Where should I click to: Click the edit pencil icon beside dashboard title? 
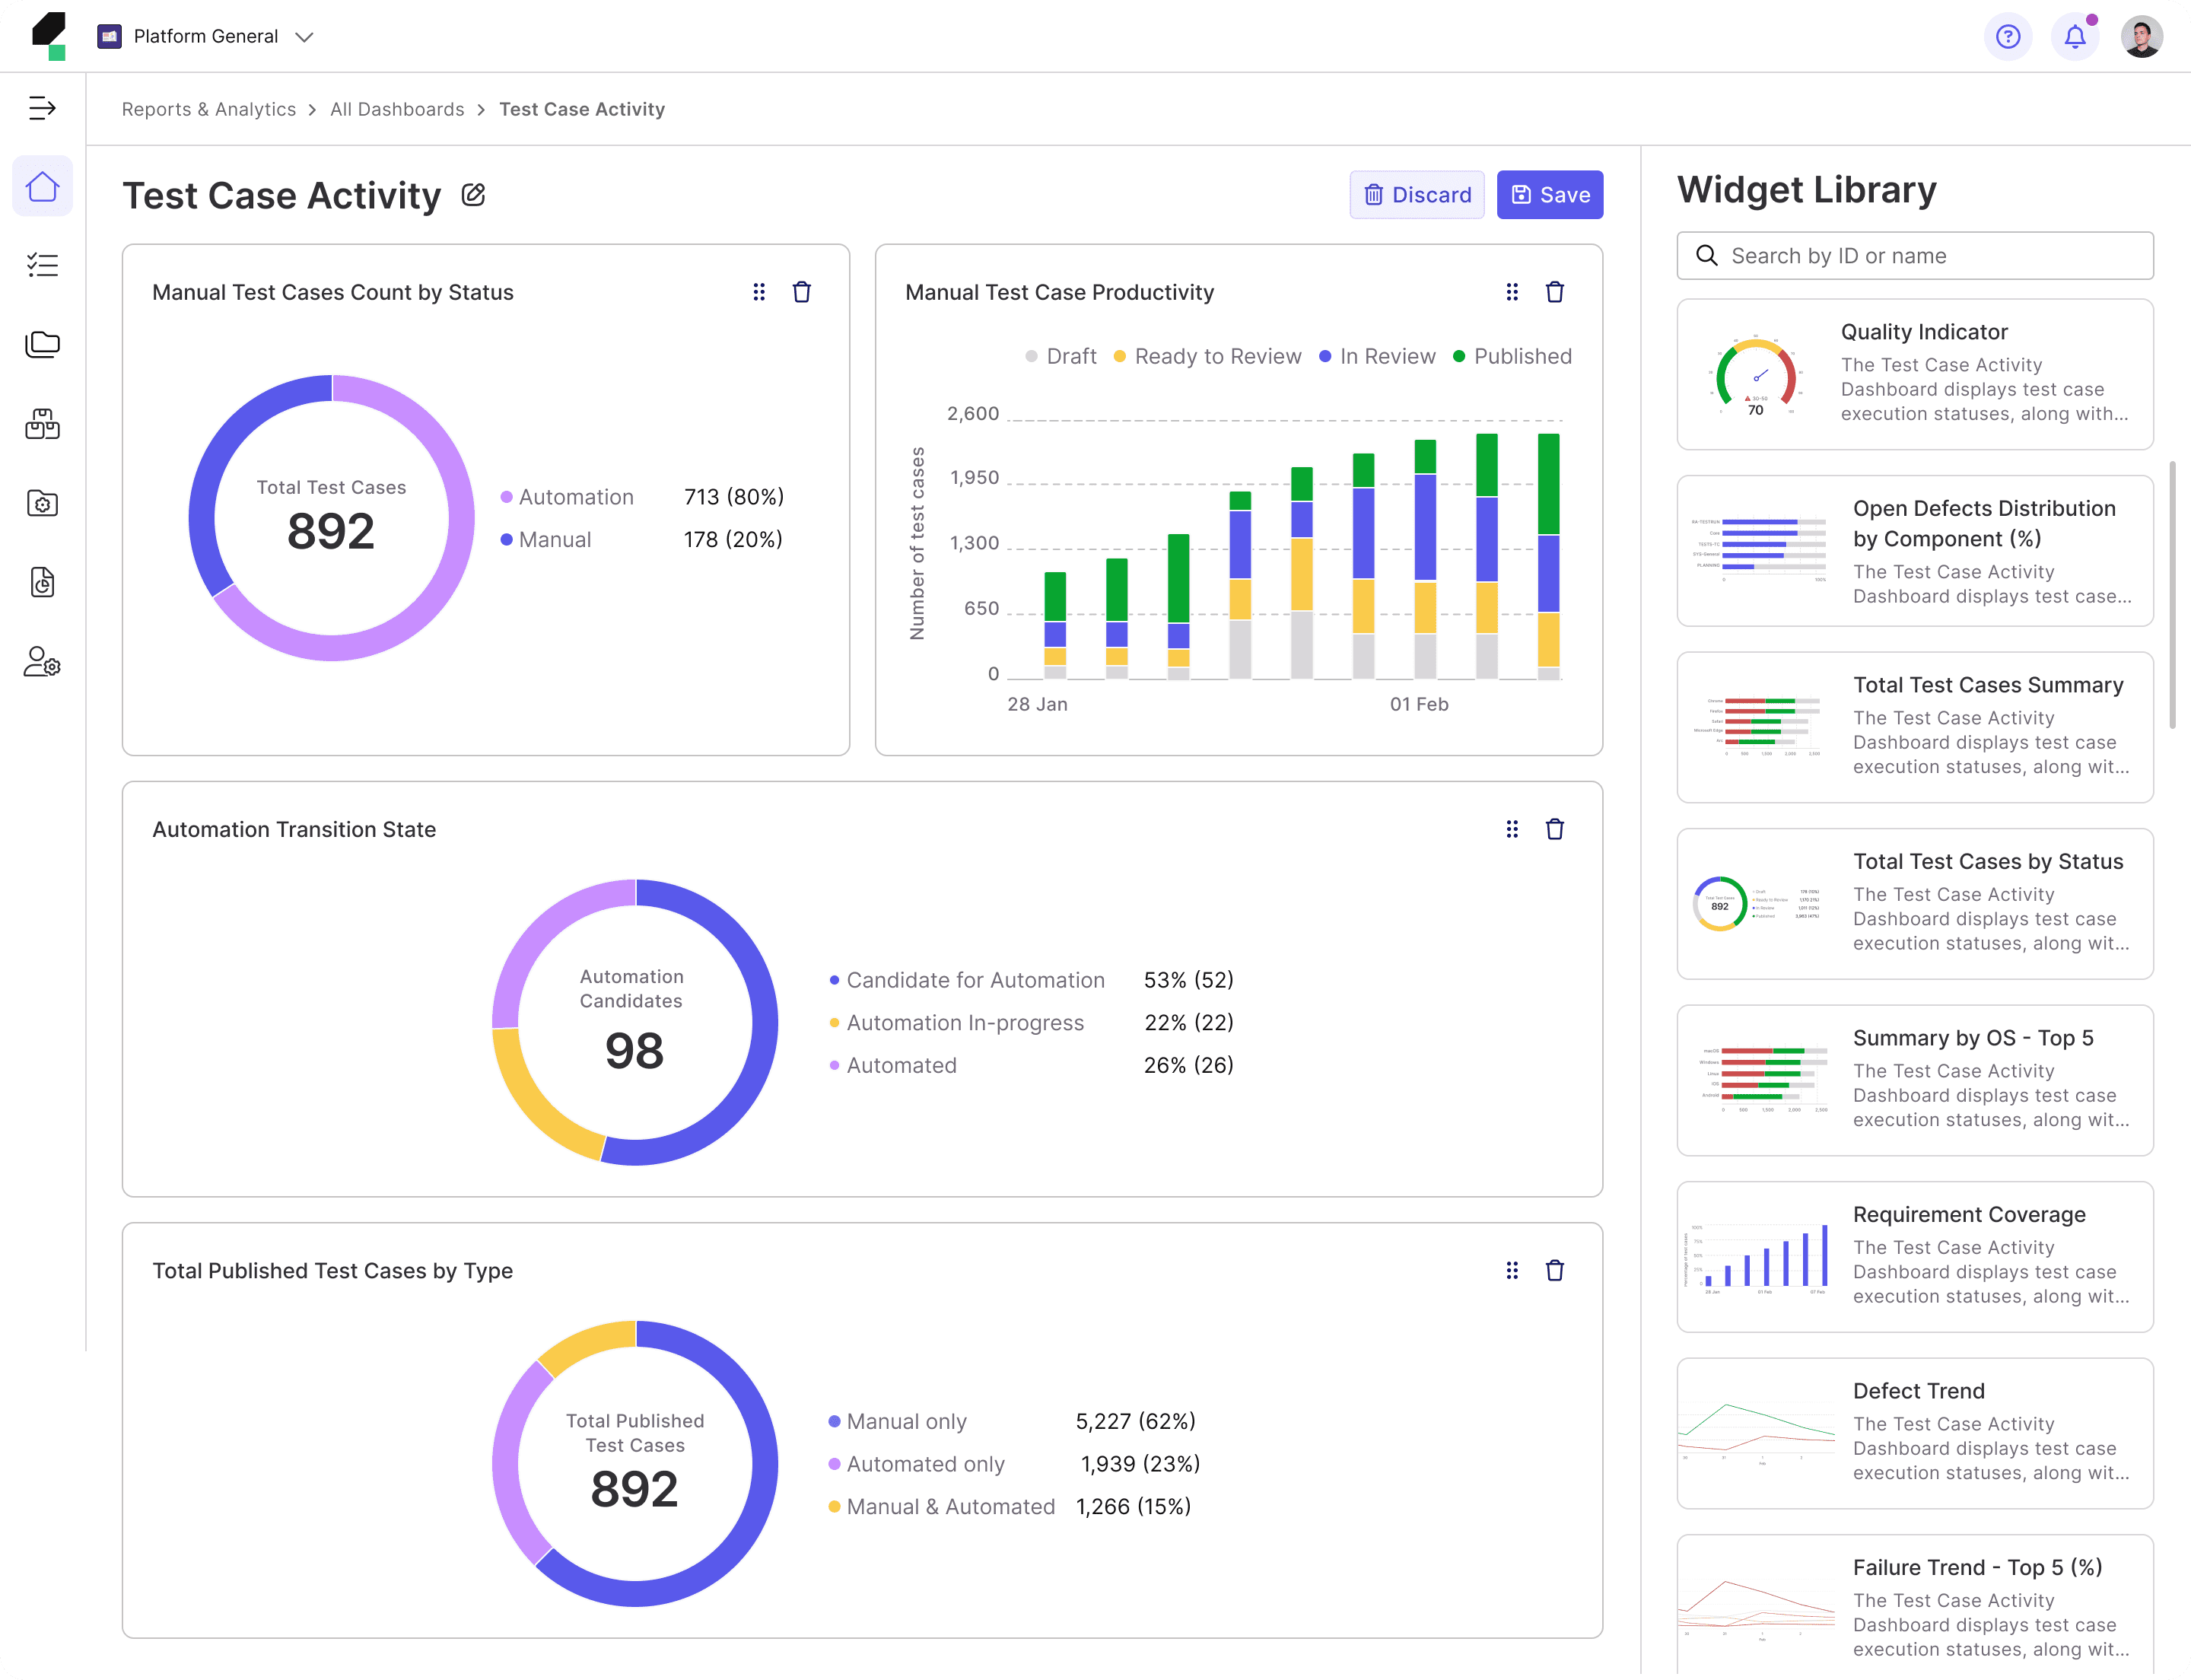coord(473,195)
